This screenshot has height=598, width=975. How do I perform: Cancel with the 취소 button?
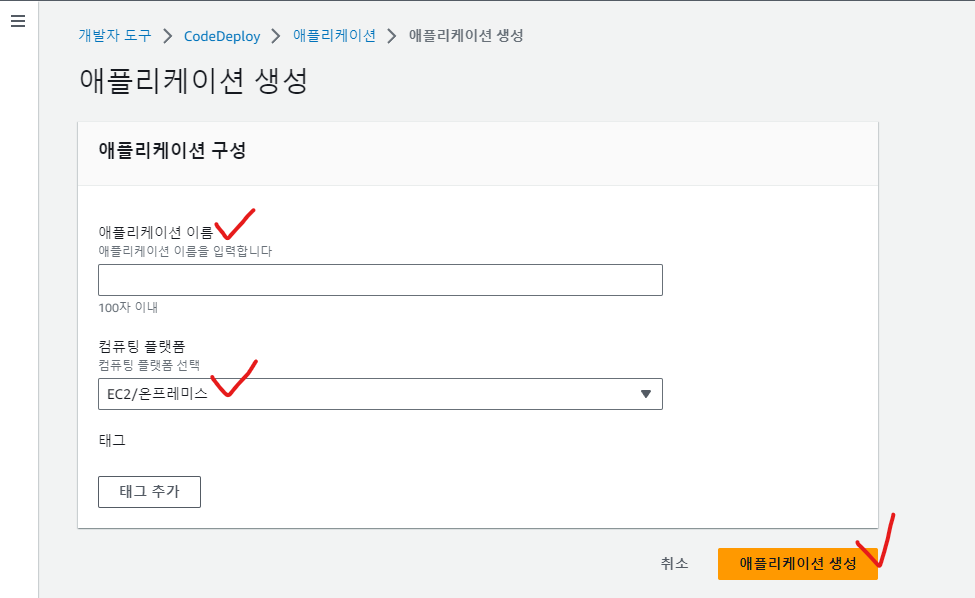(675, 563)
